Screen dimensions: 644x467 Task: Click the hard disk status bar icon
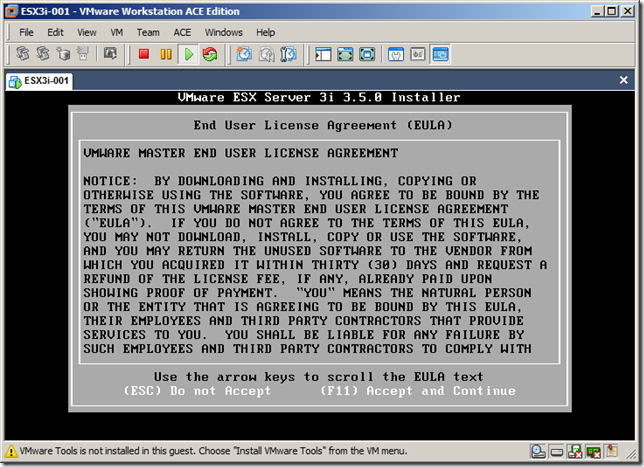(x=557, y=452)
